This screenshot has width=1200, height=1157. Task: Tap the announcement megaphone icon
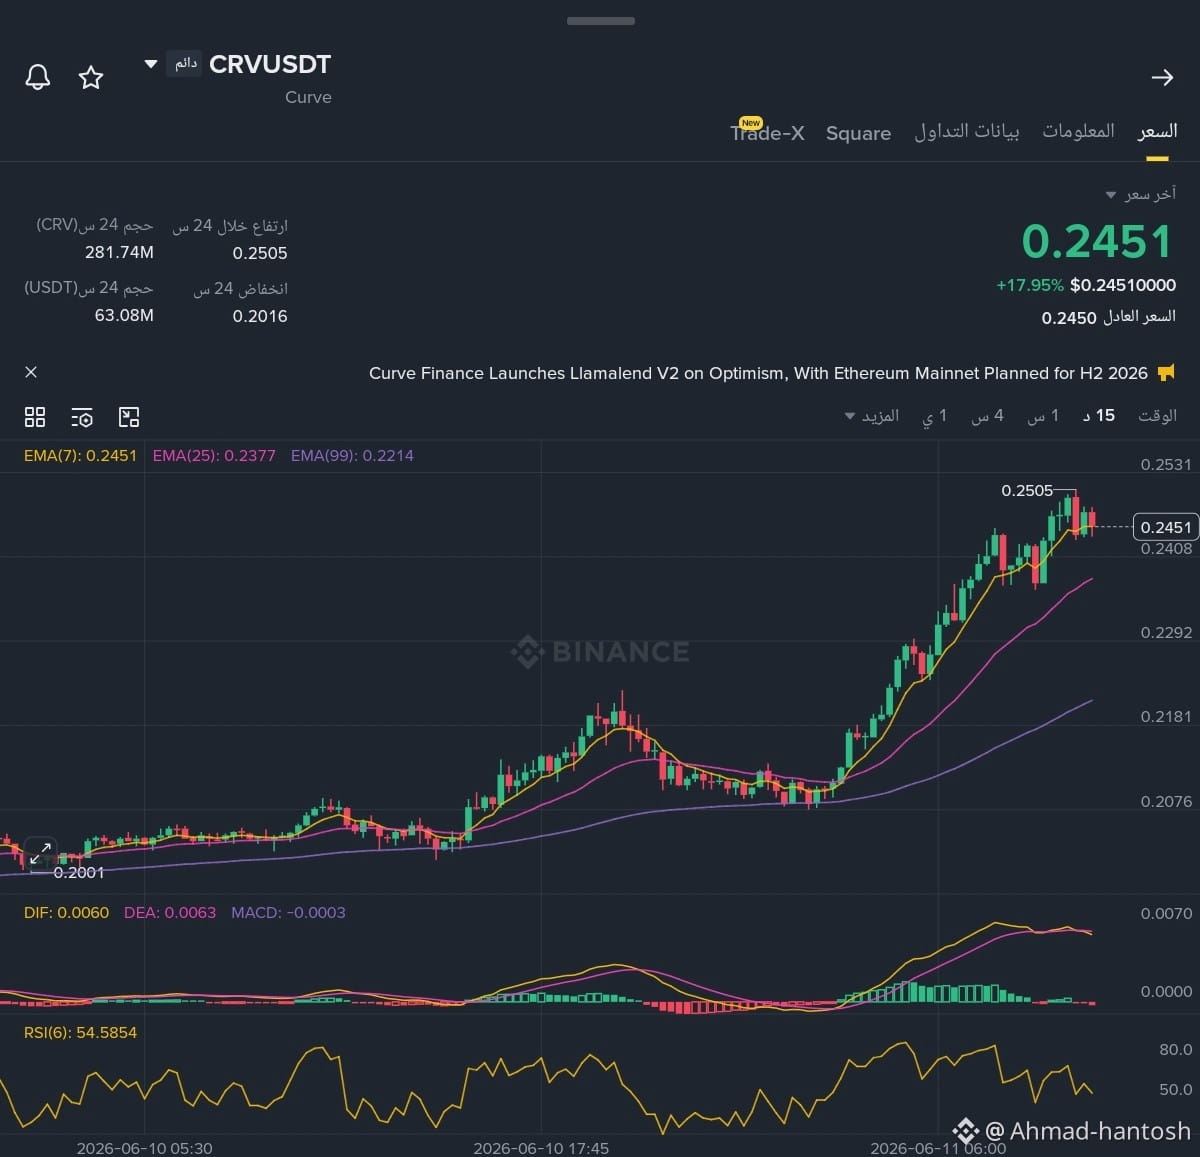point(1166,373)
